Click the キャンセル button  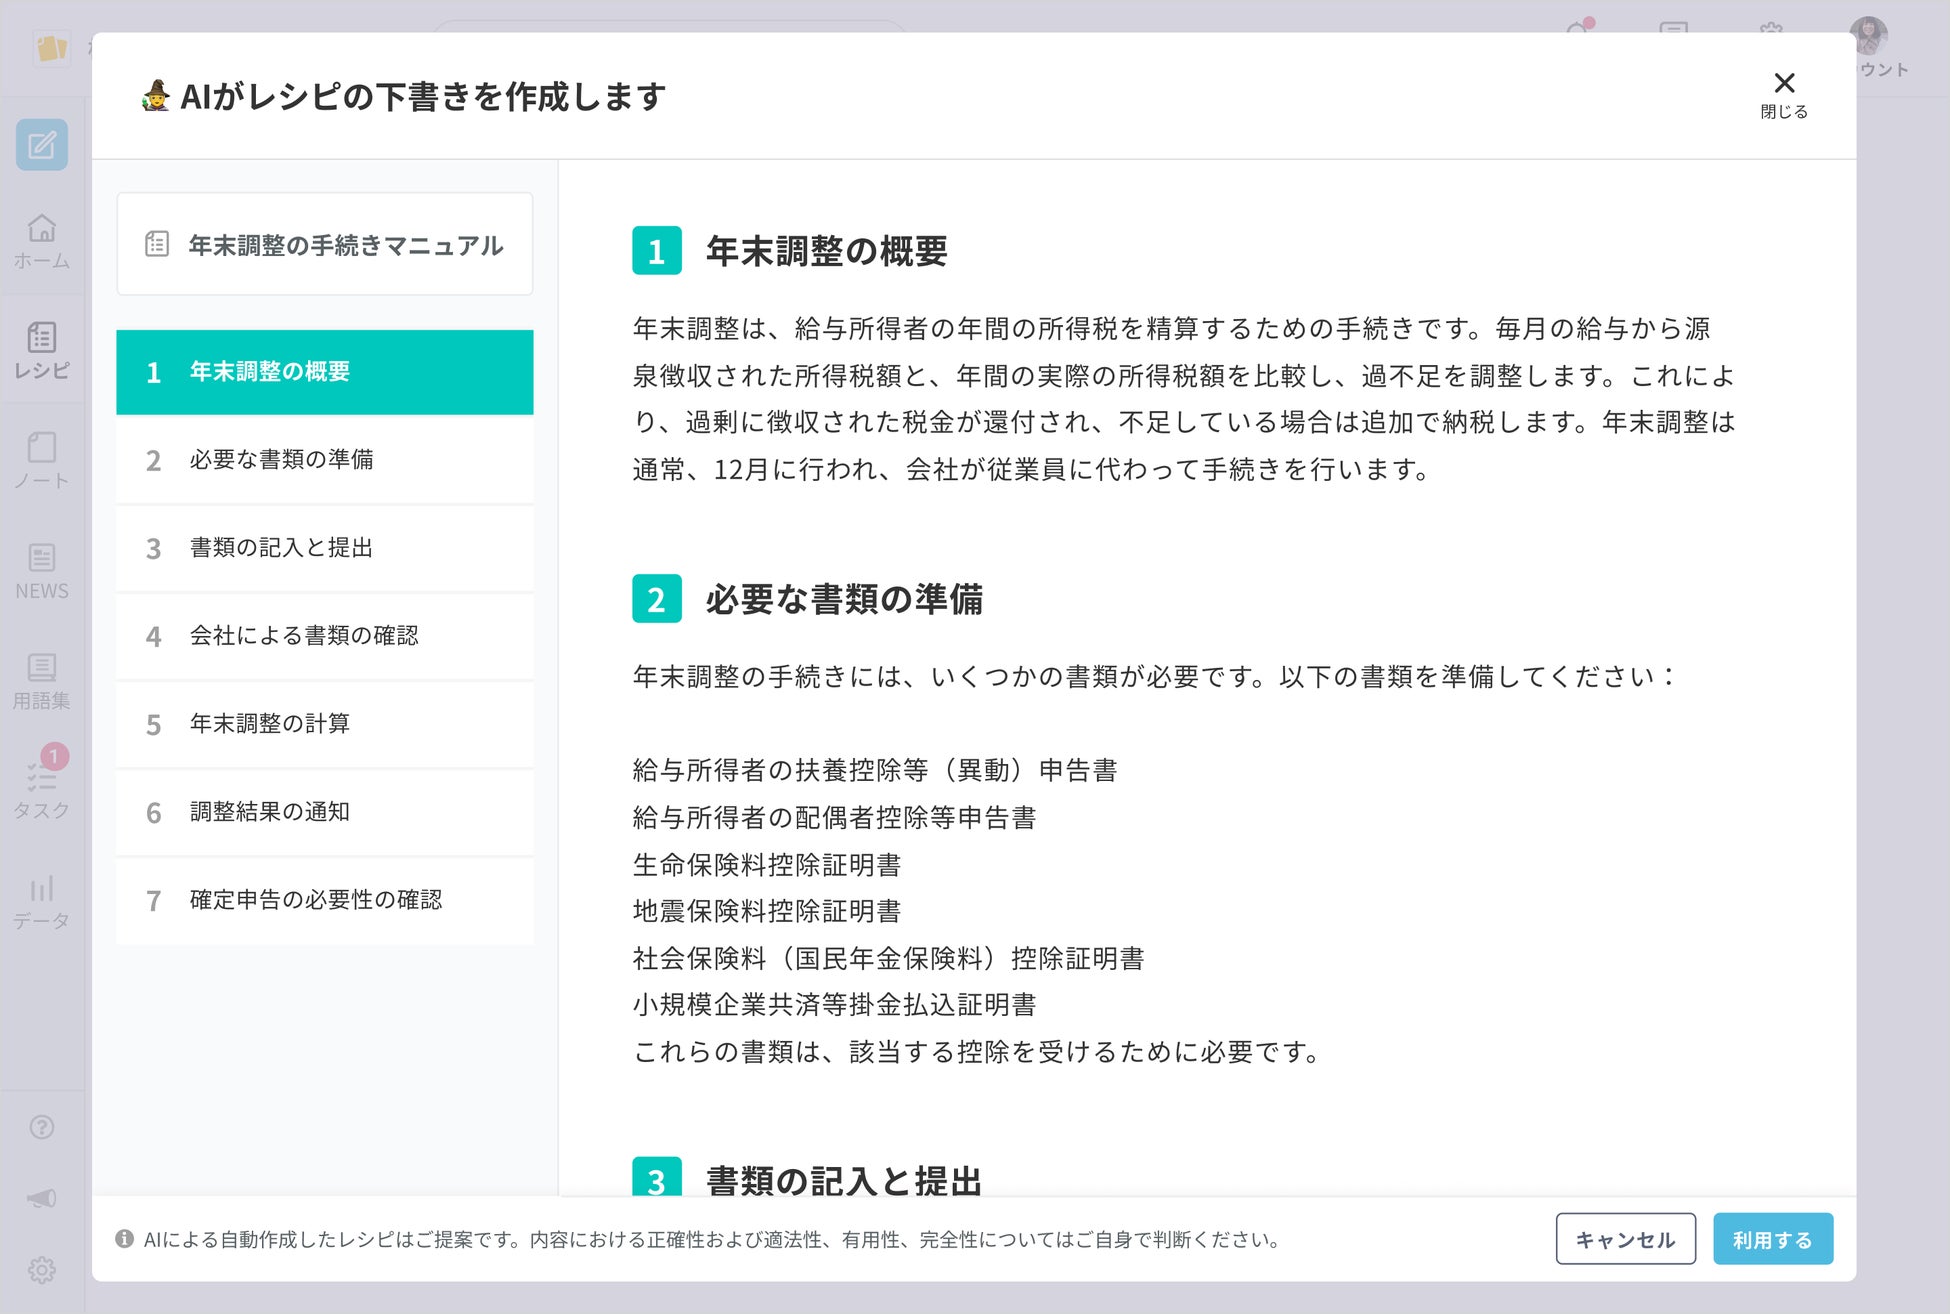[x=1625, y=1239]
